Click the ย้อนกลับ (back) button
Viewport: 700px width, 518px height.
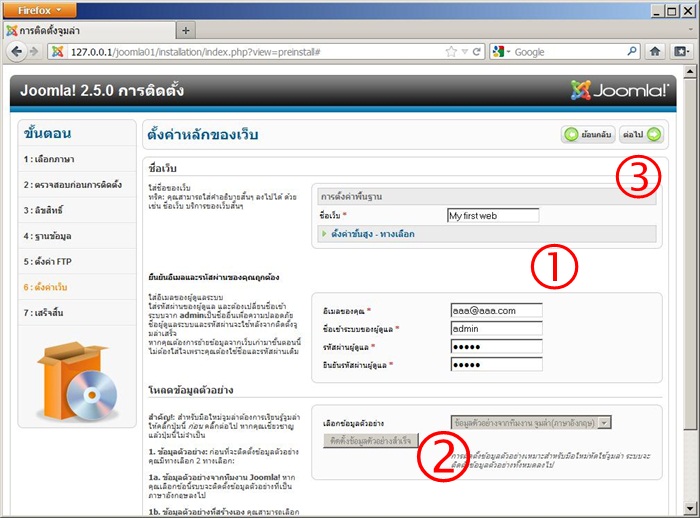click(588, 134)
